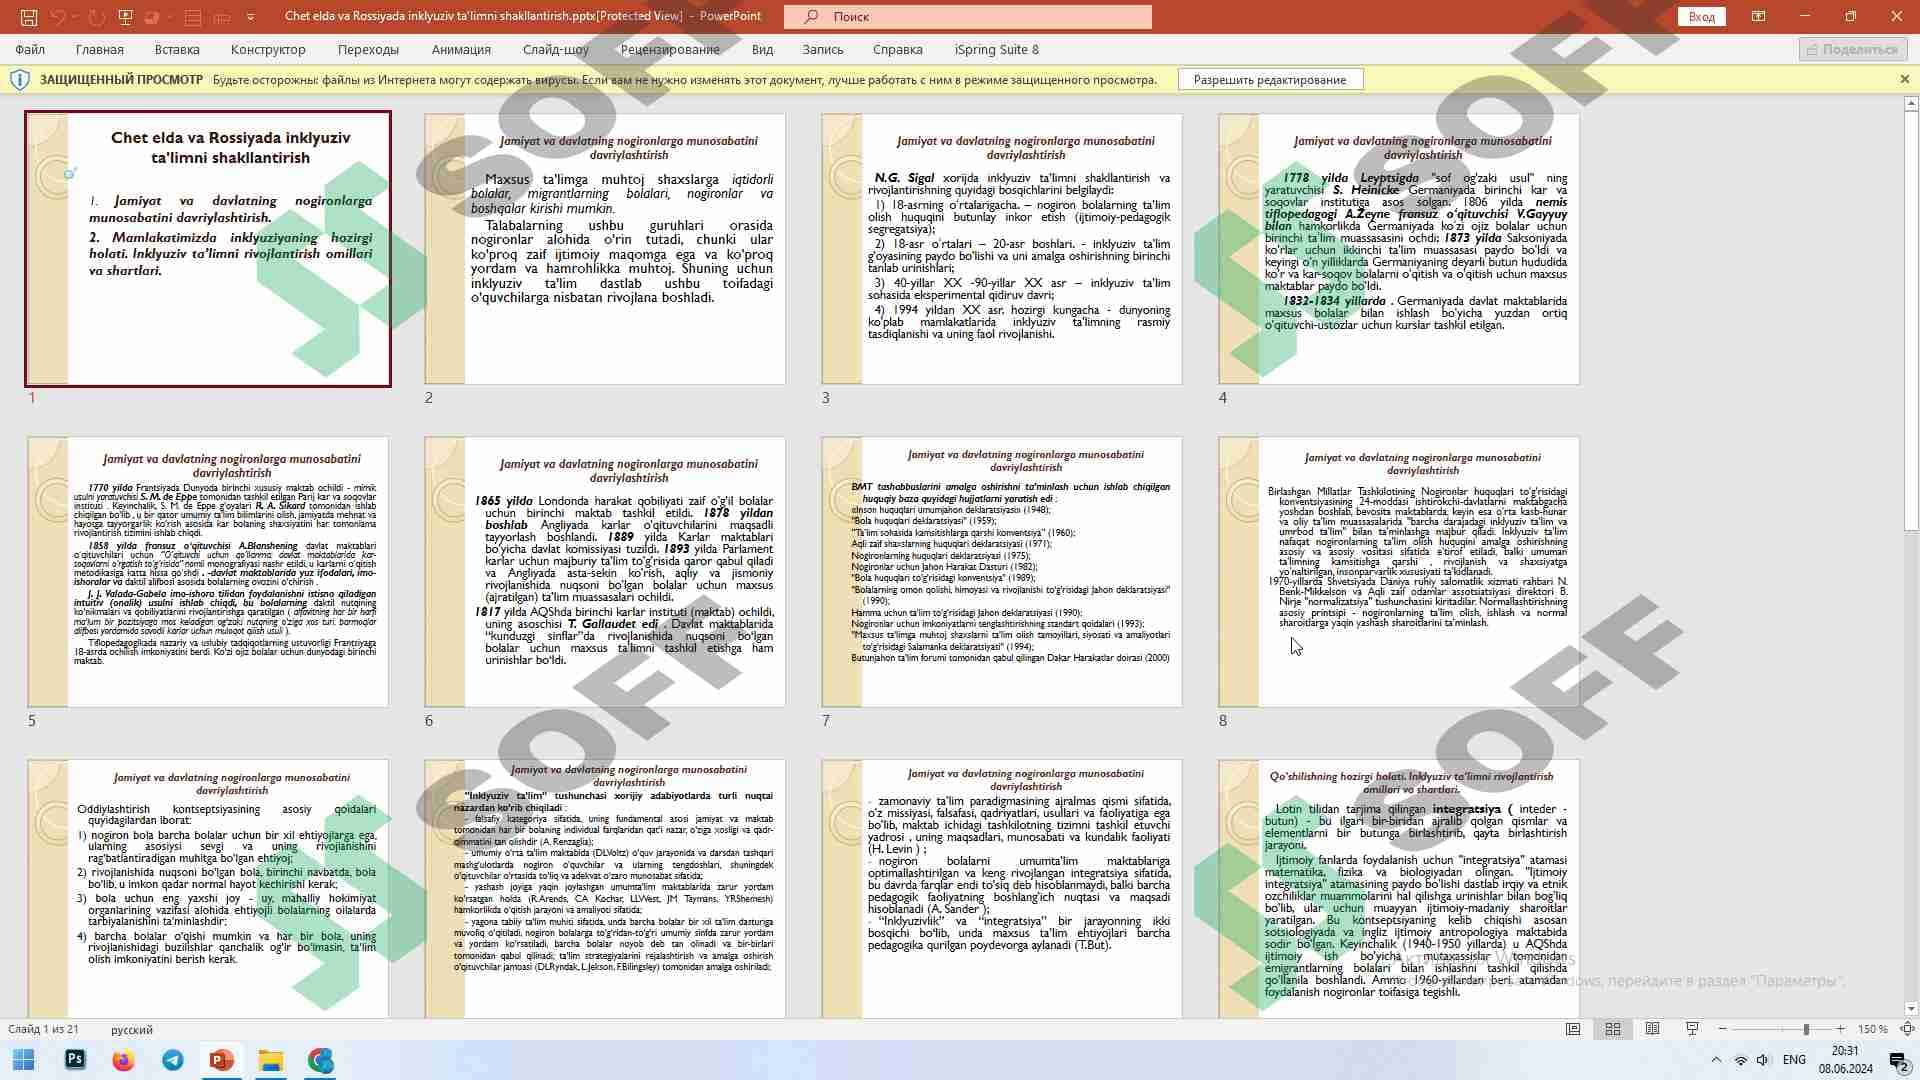Switch to the Слайд-шоу tab
The width and height of the screenshot is (1920, 1080).
[x=556, y=49]
